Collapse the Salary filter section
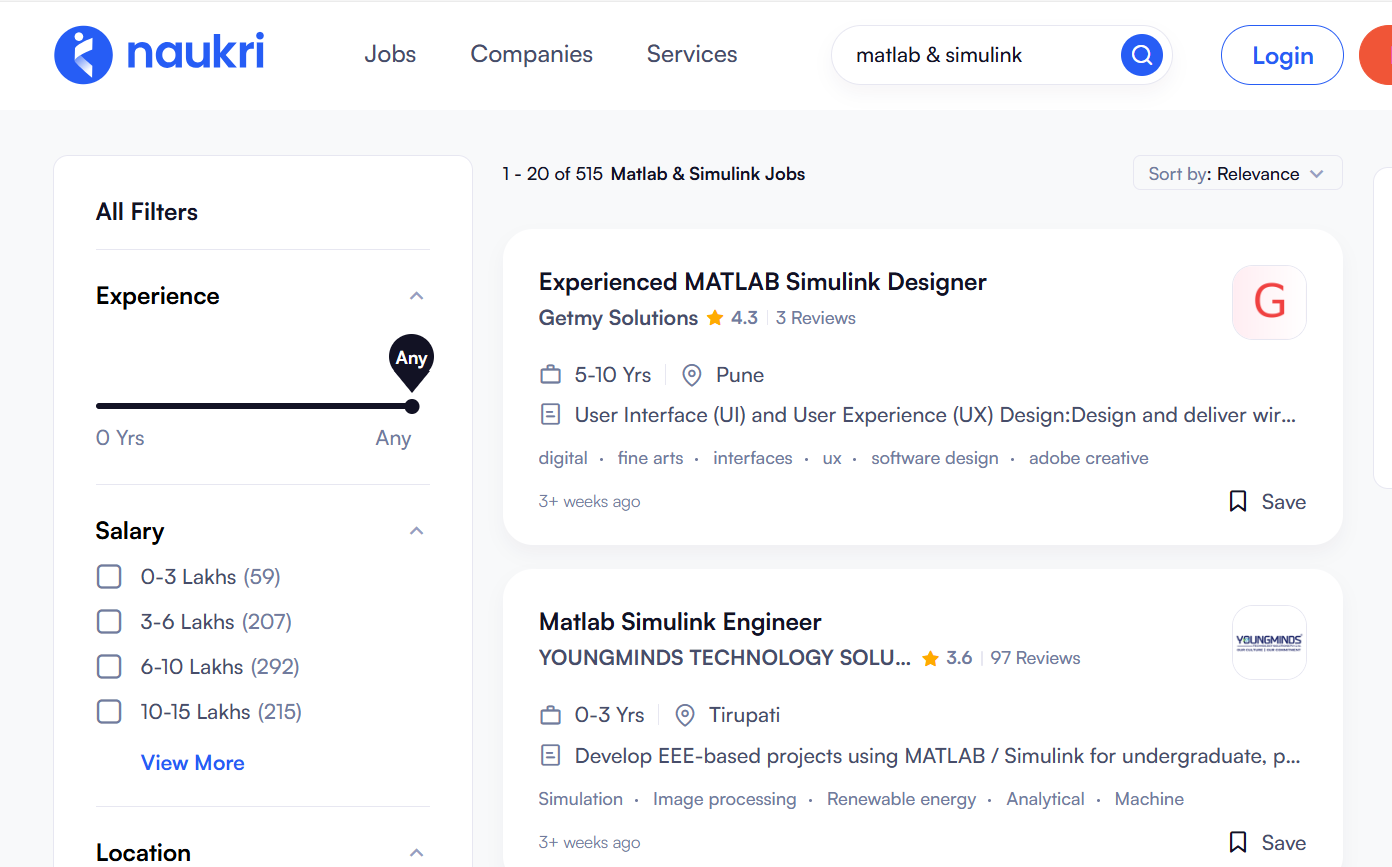This screenshot has width=1392, height=867. coord(417,531)
